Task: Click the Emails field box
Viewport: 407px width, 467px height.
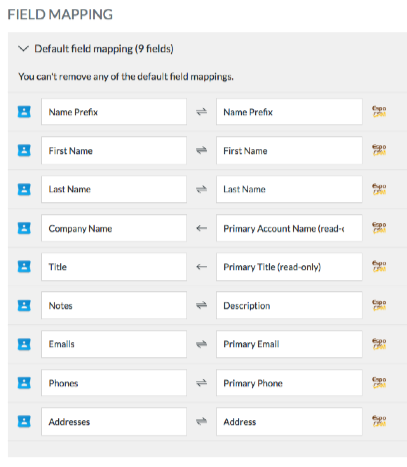Action: coord(114,344)
